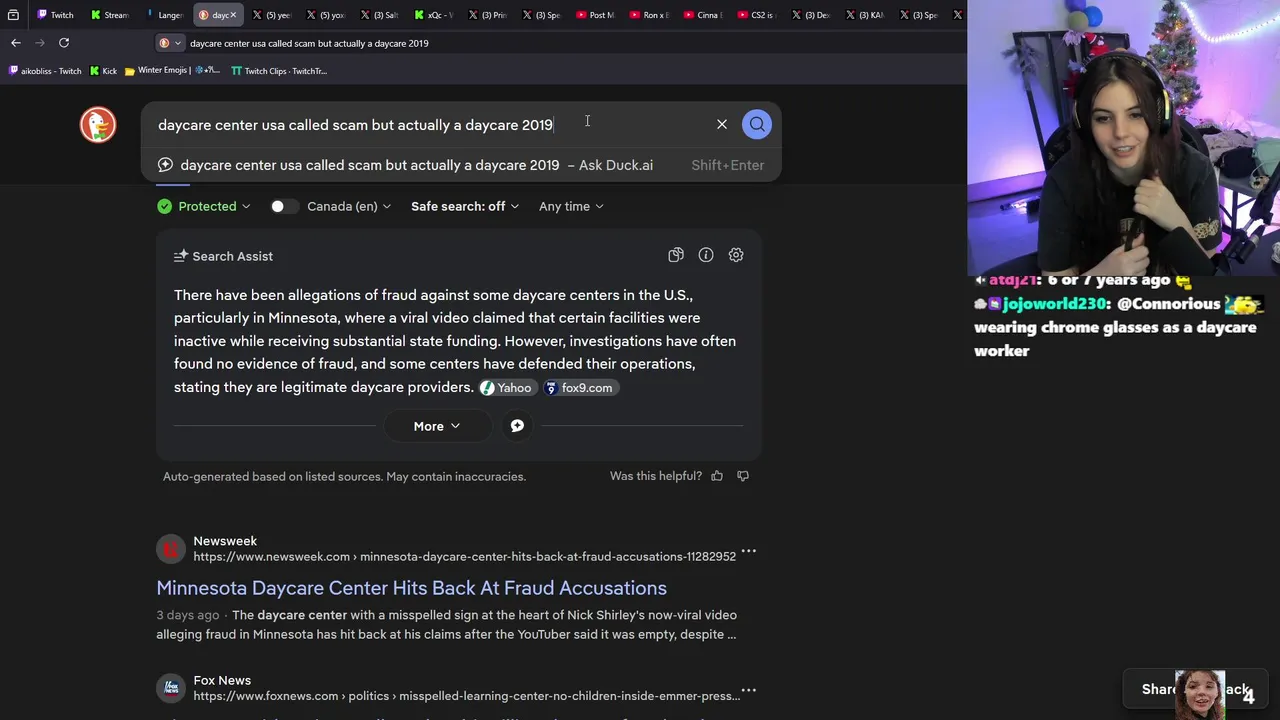Open Minnesota Daycare Center Hits Back headline
1280x720 pixels.
coord(411,588)
